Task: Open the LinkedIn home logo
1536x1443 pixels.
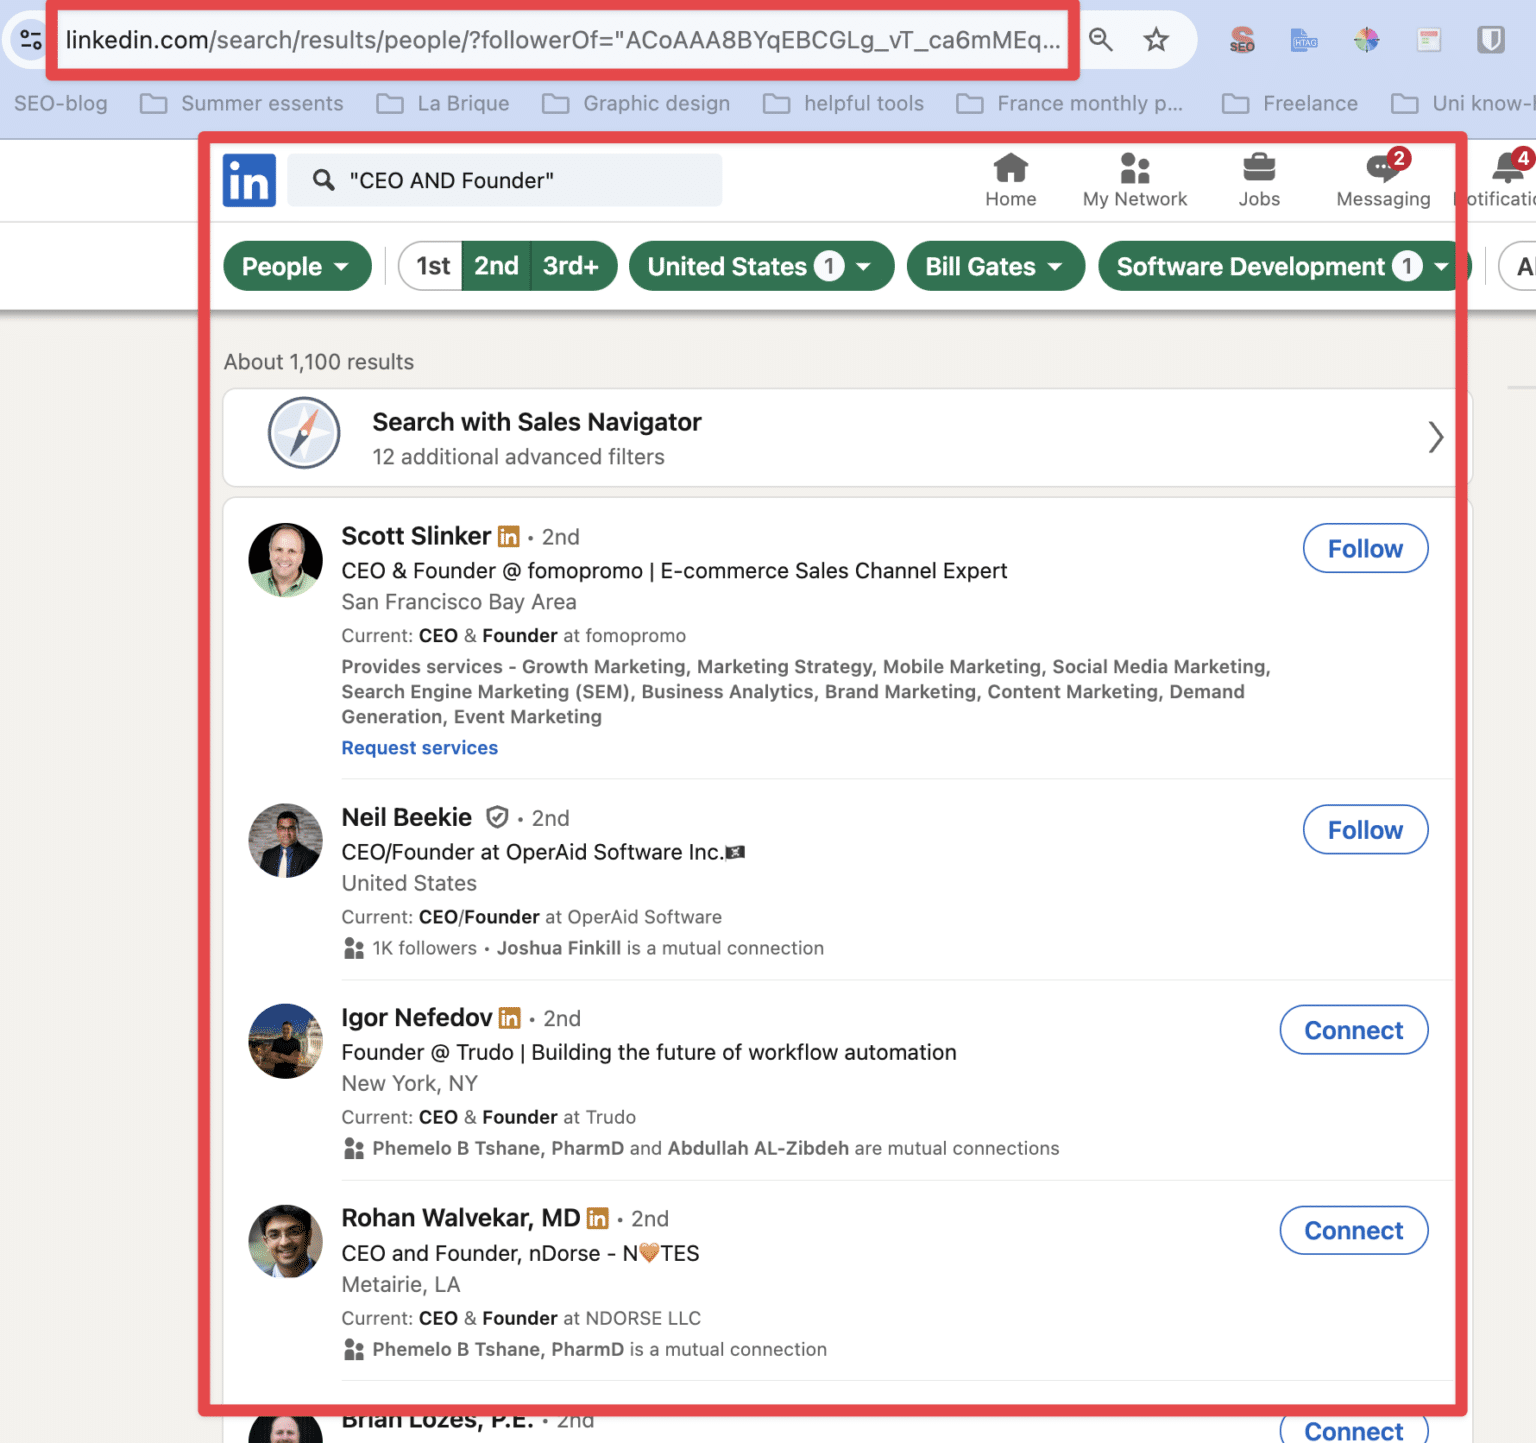Action: click(x=248, y=180)
